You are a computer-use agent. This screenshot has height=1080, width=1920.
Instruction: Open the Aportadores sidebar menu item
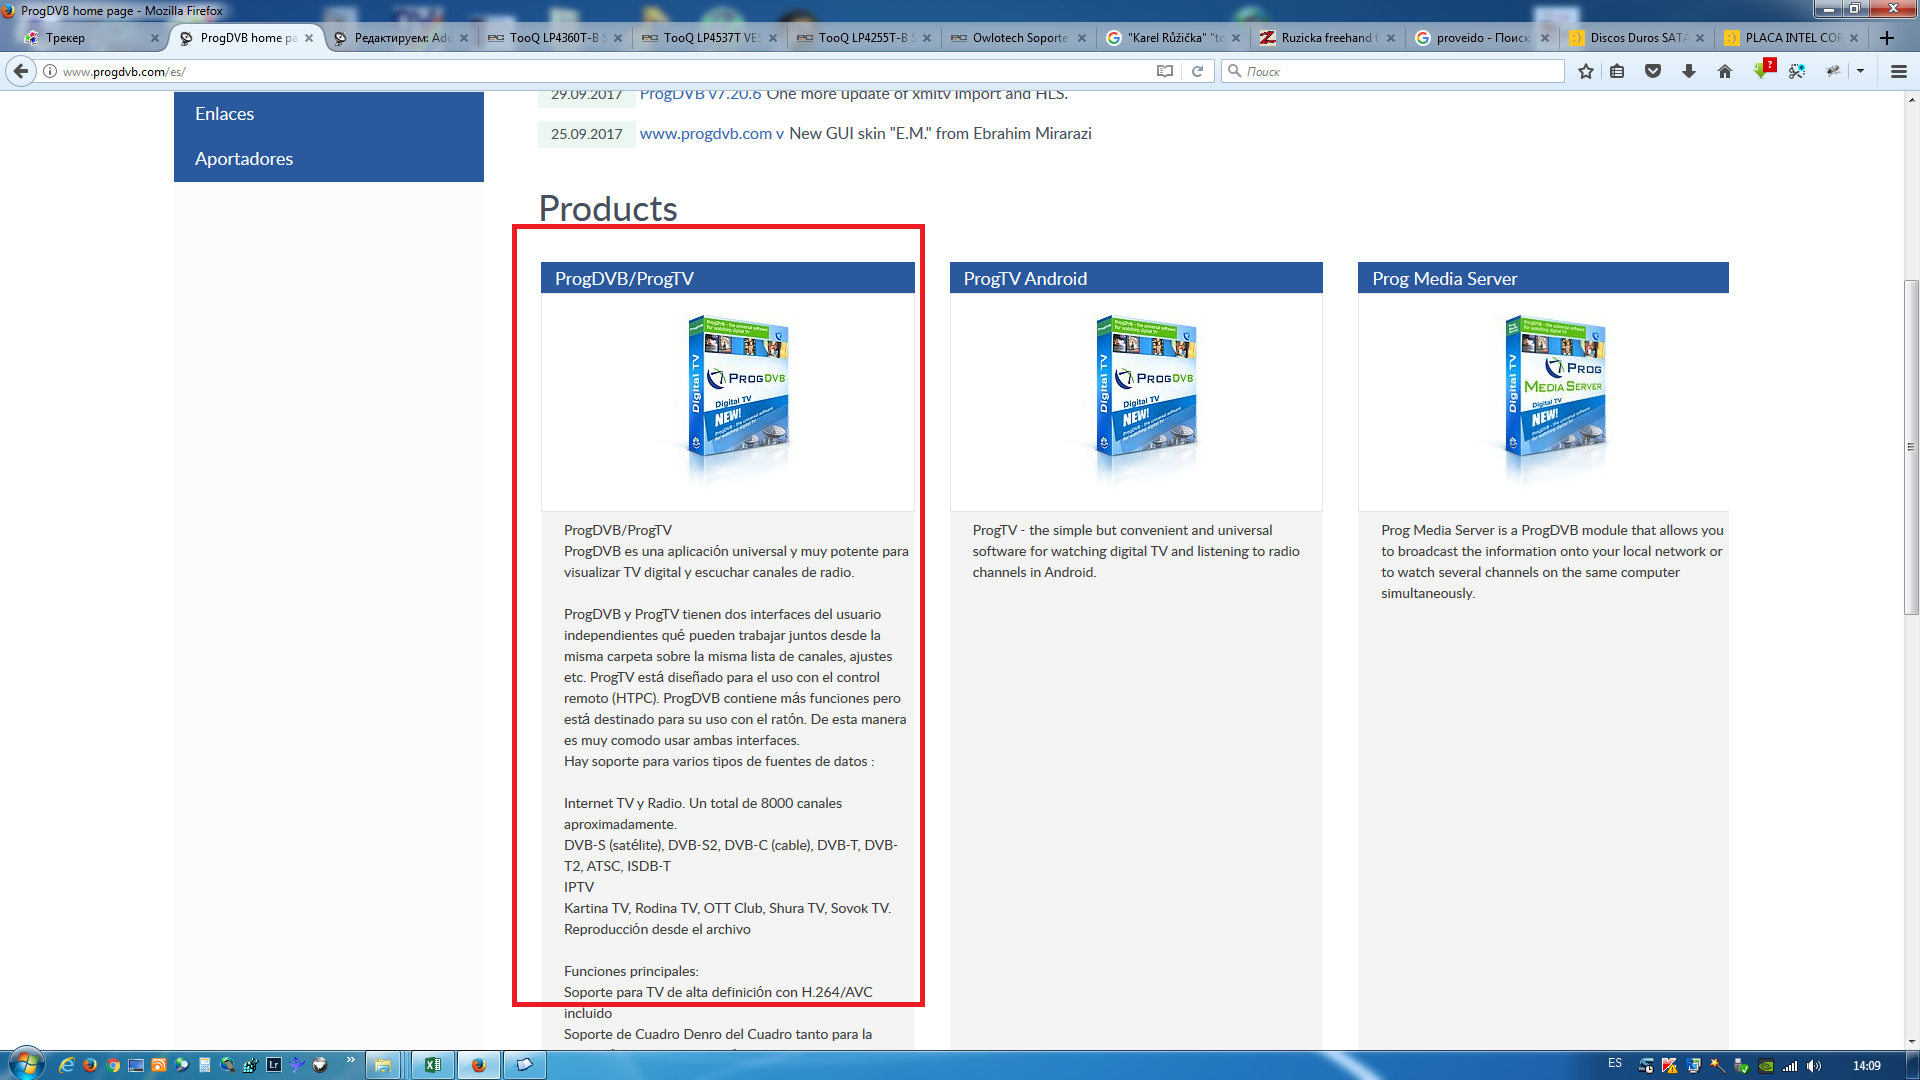point(244,159)
